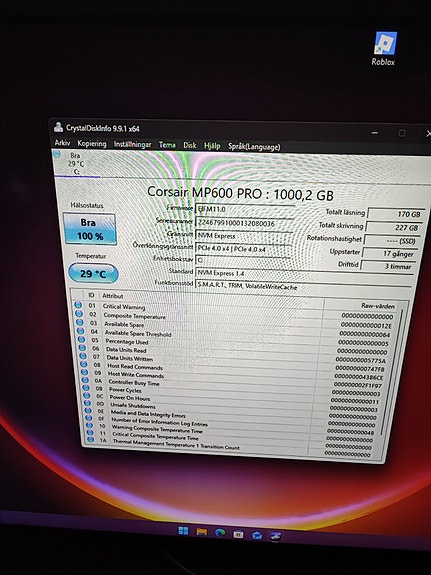Click the blue status orb for Critical Warning

78,305
